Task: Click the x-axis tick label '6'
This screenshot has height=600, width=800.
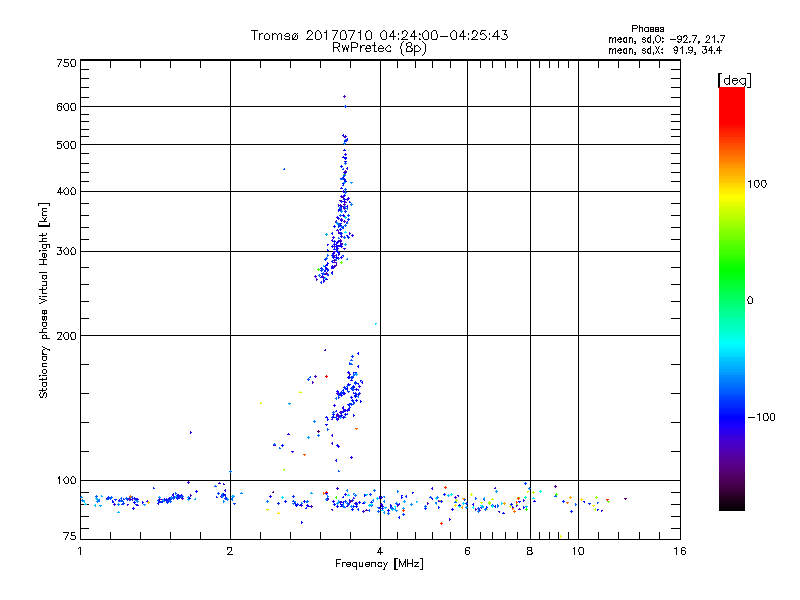Action: point(467,551)
